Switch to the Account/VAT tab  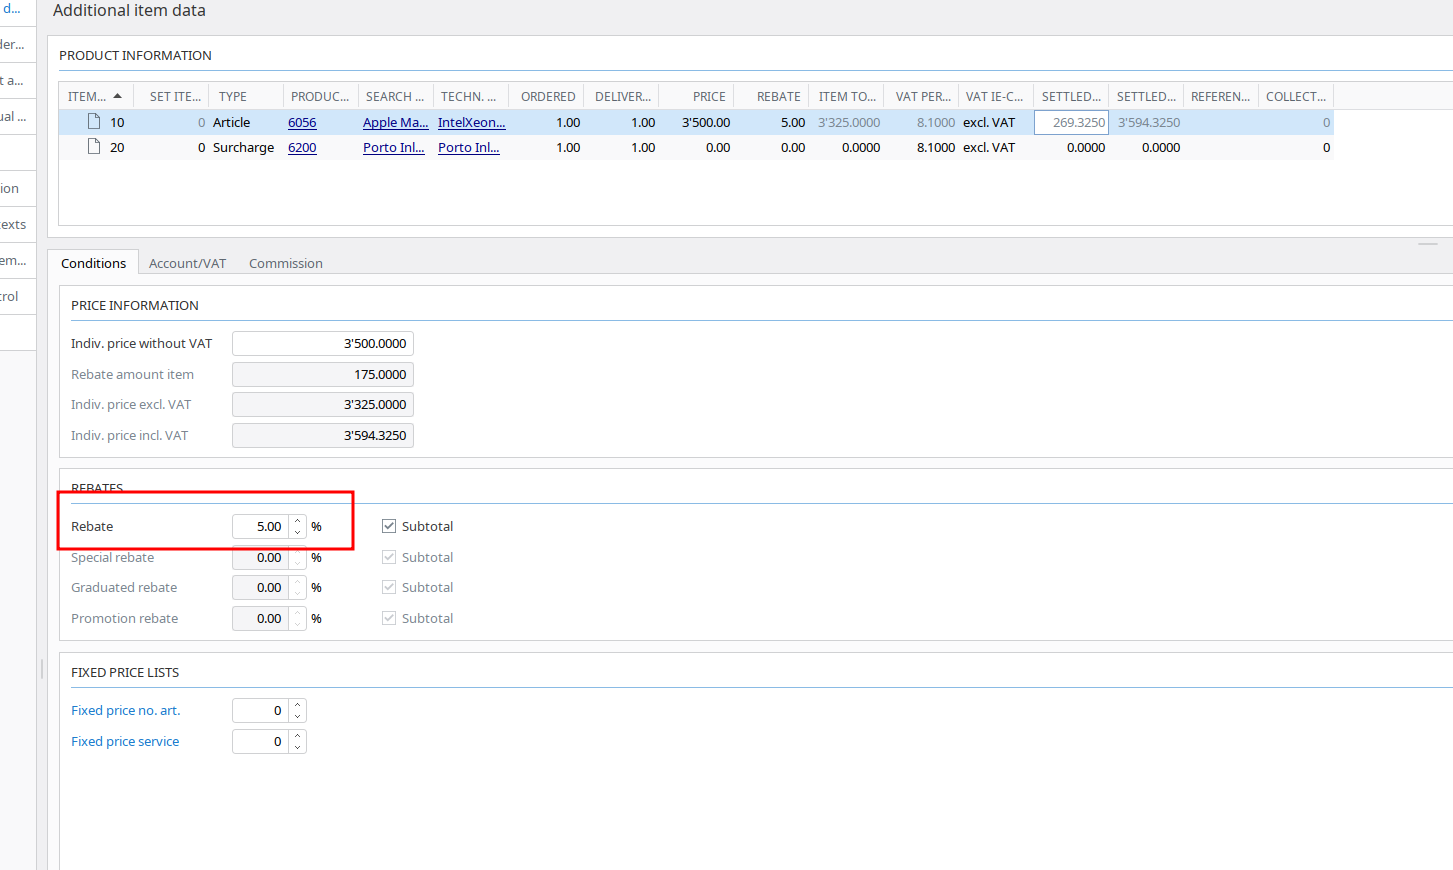[x=187, y=263]
